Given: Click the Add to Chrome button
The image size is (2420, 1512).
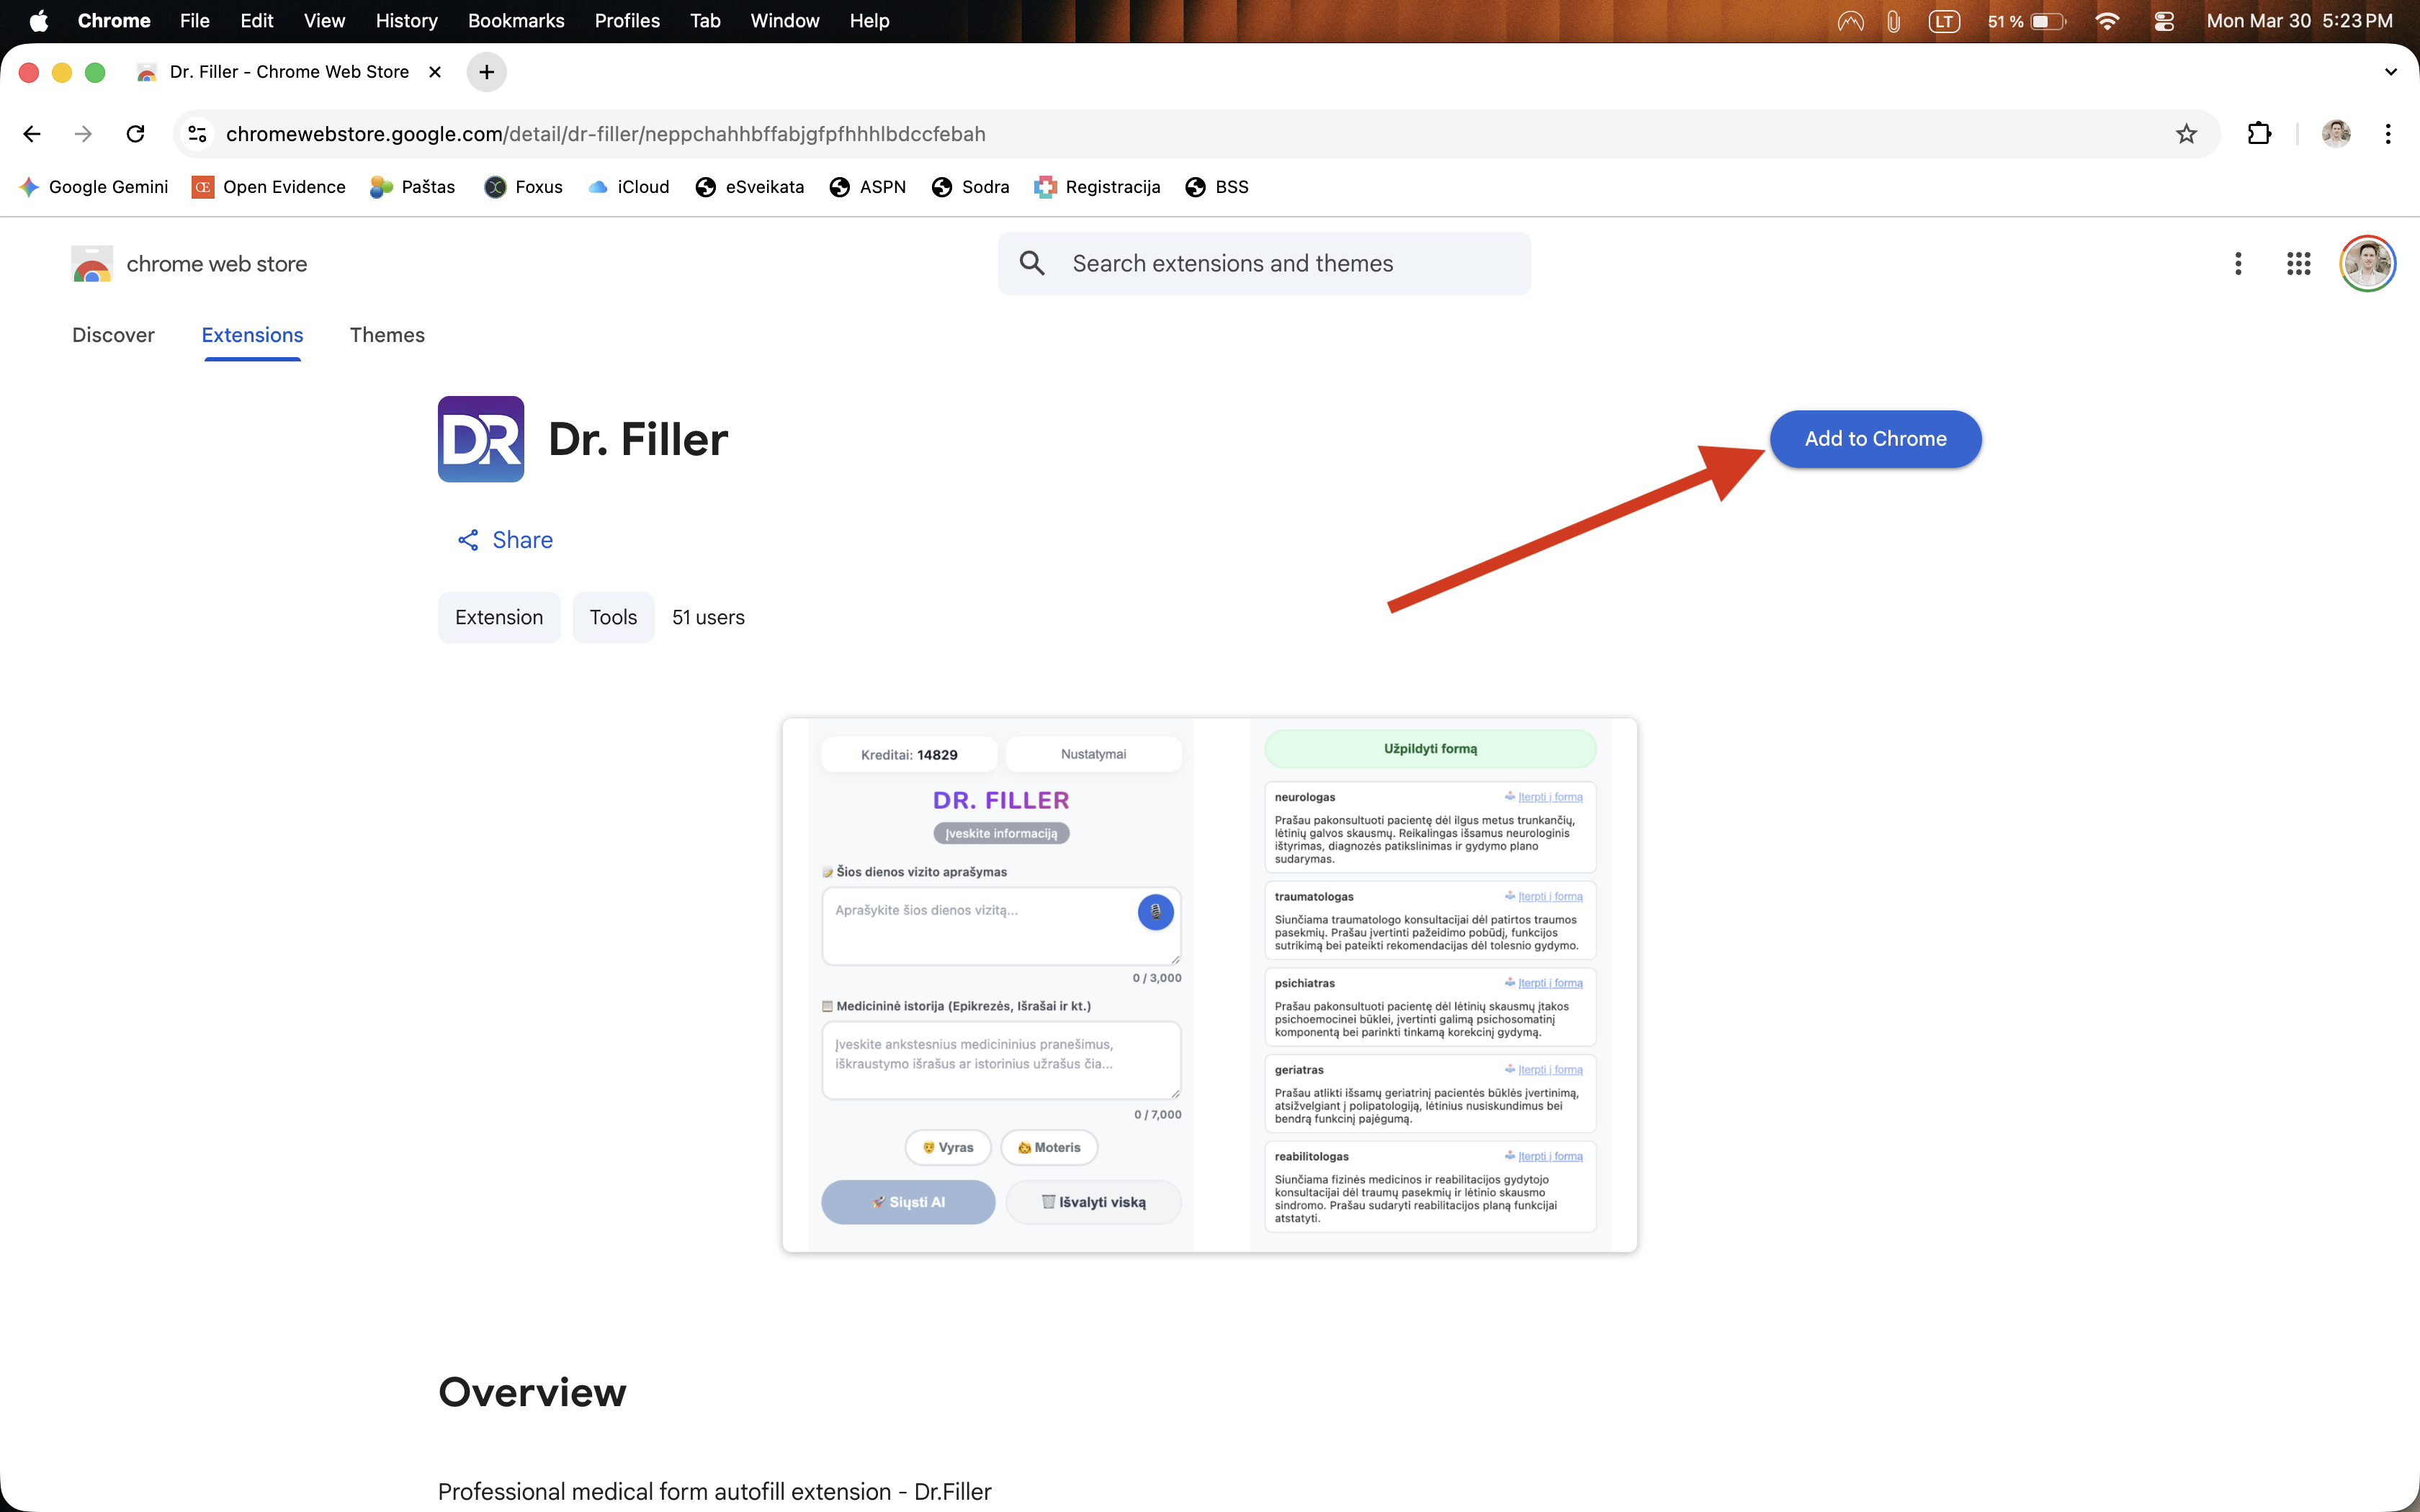Looking at the screenshot, I should 1875,439.
